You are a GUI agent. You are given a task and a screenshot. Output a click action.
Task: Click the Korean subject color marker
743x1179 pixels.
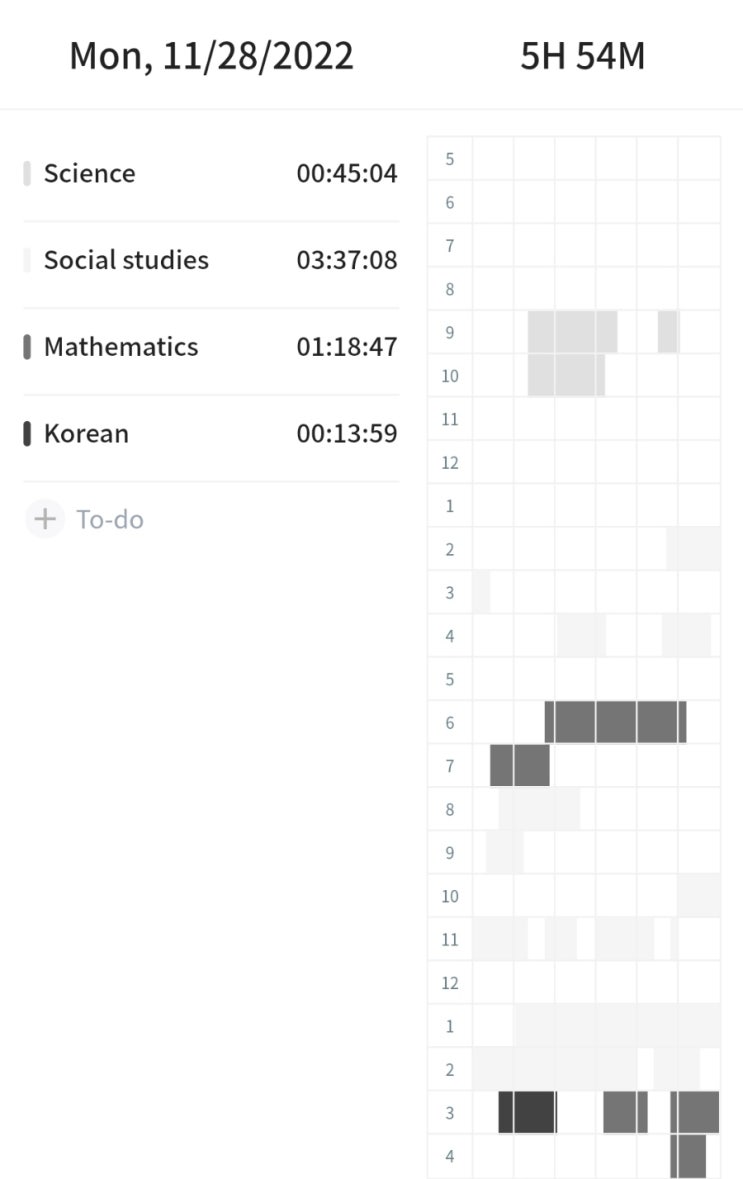pyautogui.click(x=27, y=433)
